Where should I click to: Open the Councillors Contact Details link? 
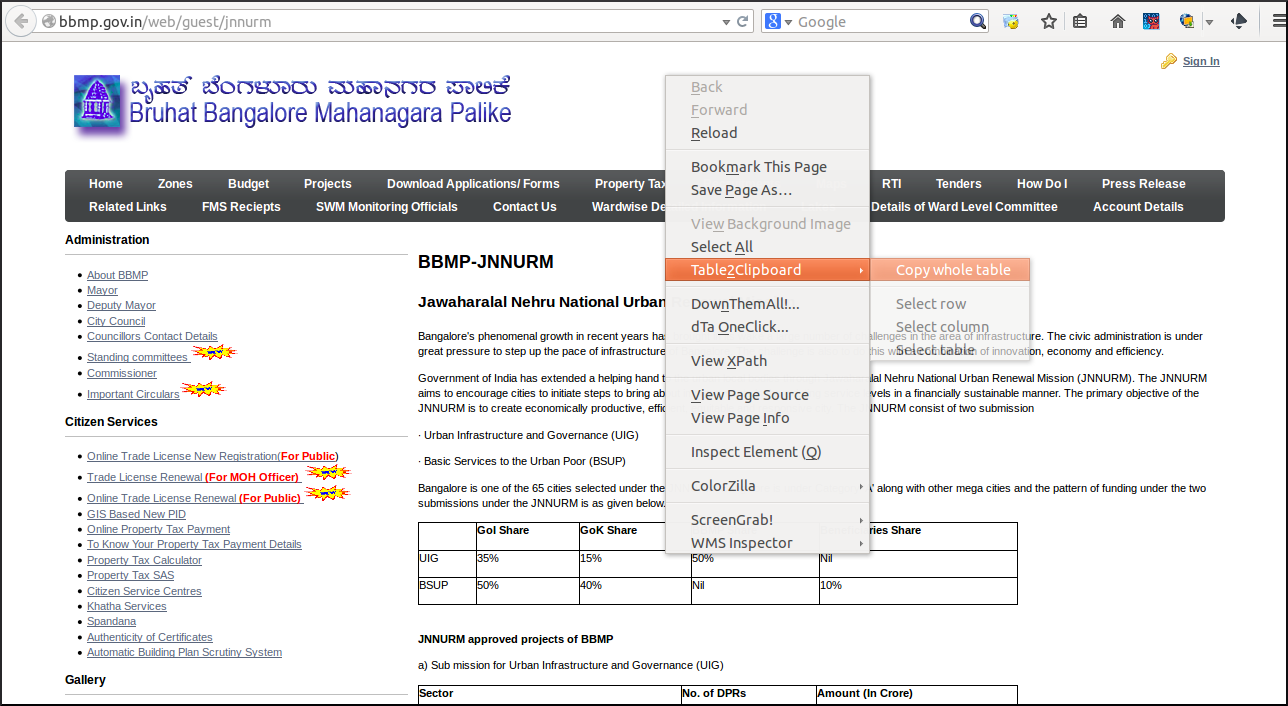(x=152, y=336)
